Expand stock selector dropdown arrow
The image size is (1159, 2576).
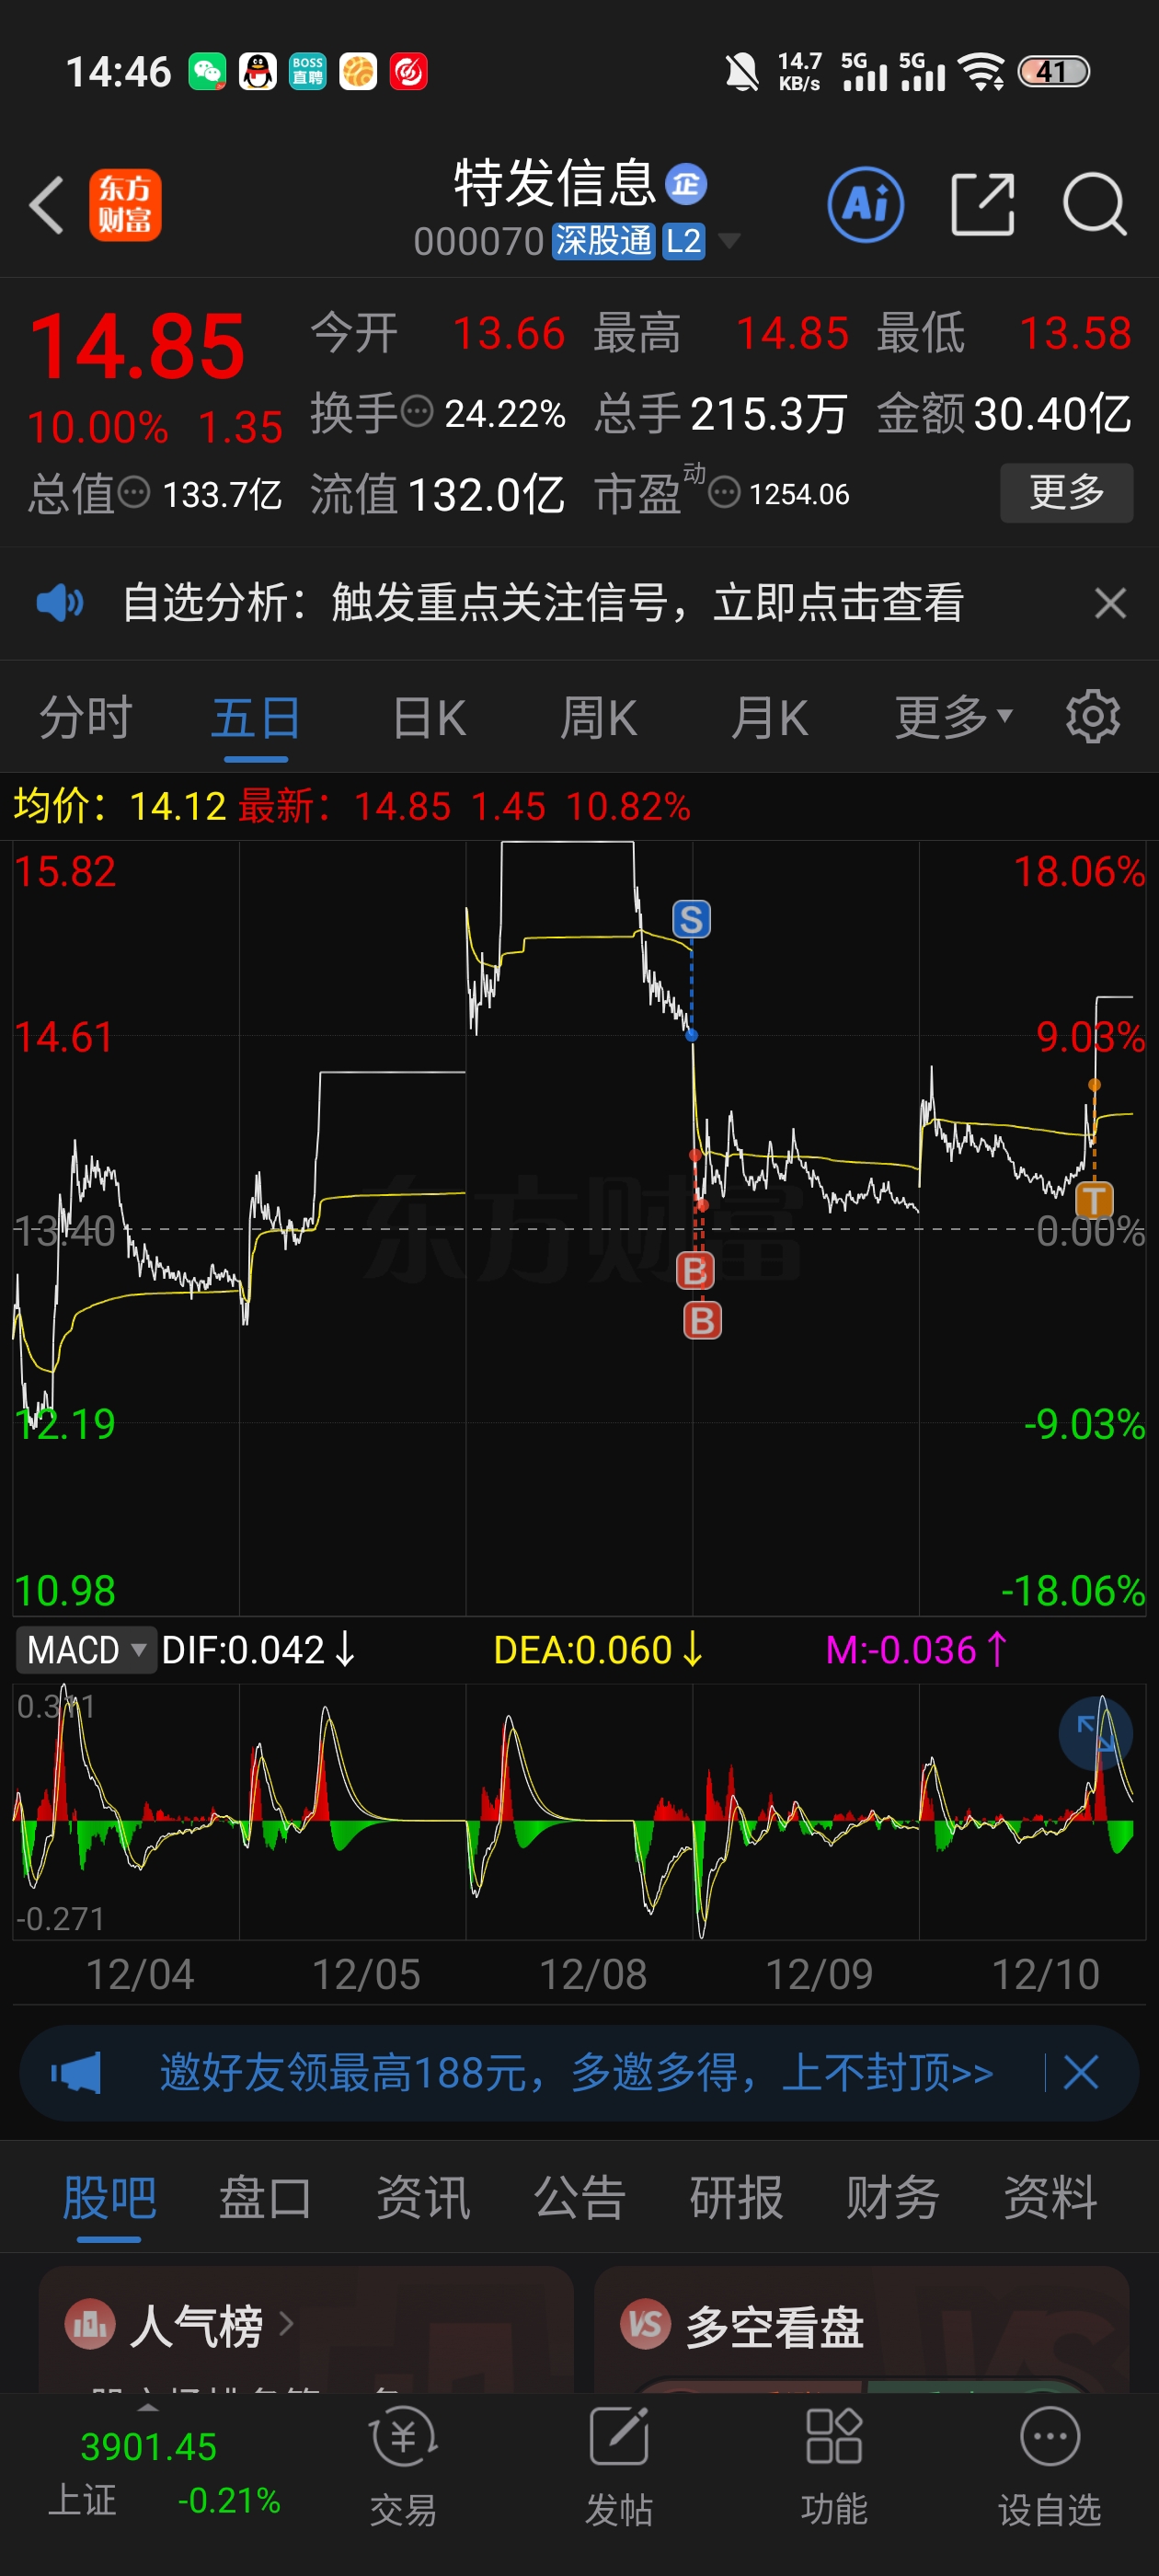(x=729, y=241)
